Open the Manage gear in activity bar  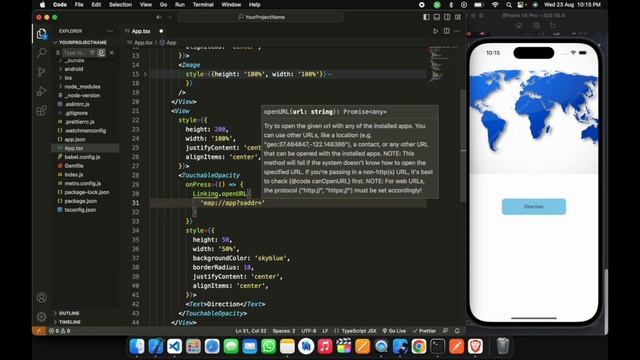41,316
